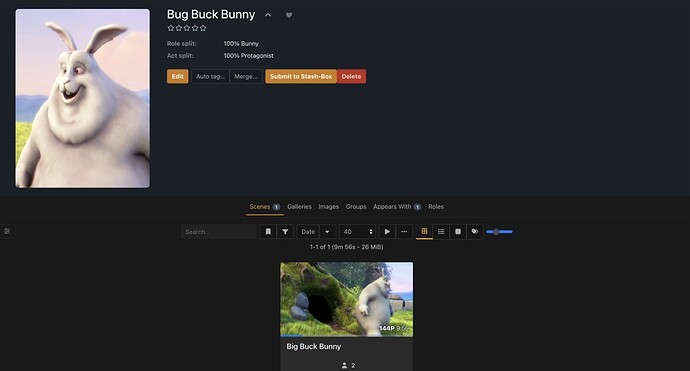Play scenes with the play icon
This screenshot has height=371, width=690.
tap(387, 231)
